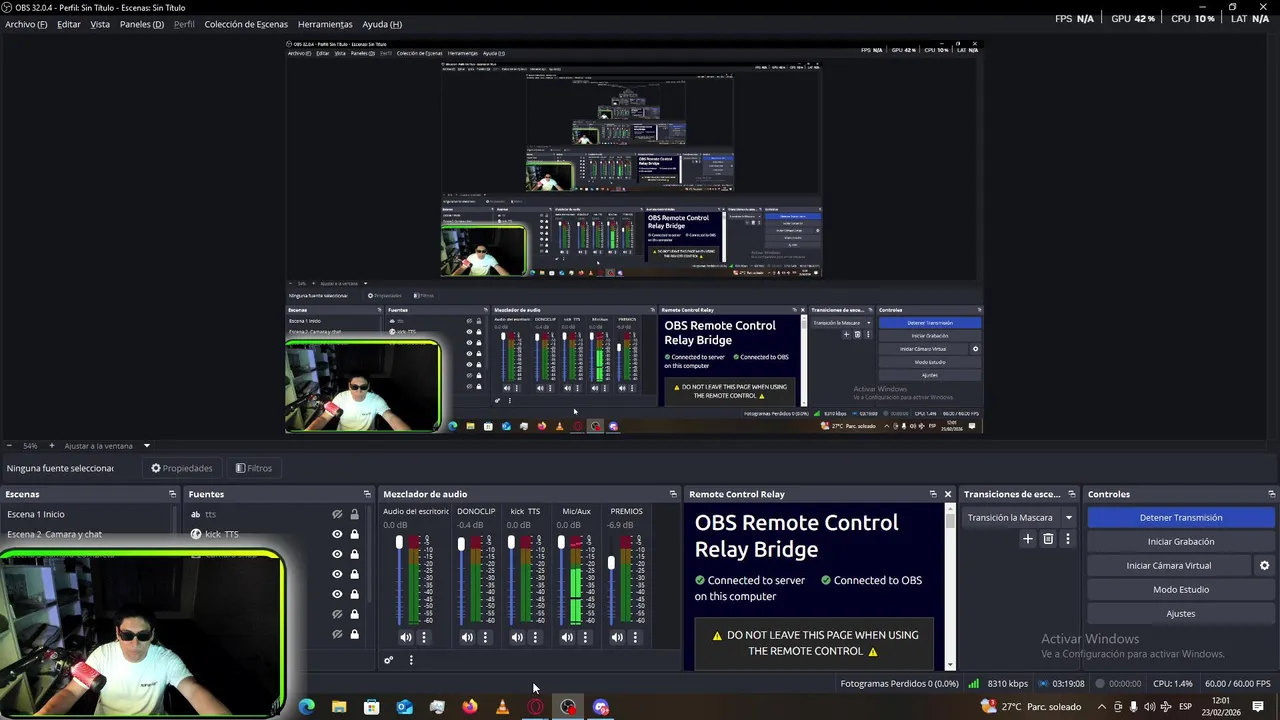
Task: Open advanced audio properties gear in mixer
Action: coord(389,660)
